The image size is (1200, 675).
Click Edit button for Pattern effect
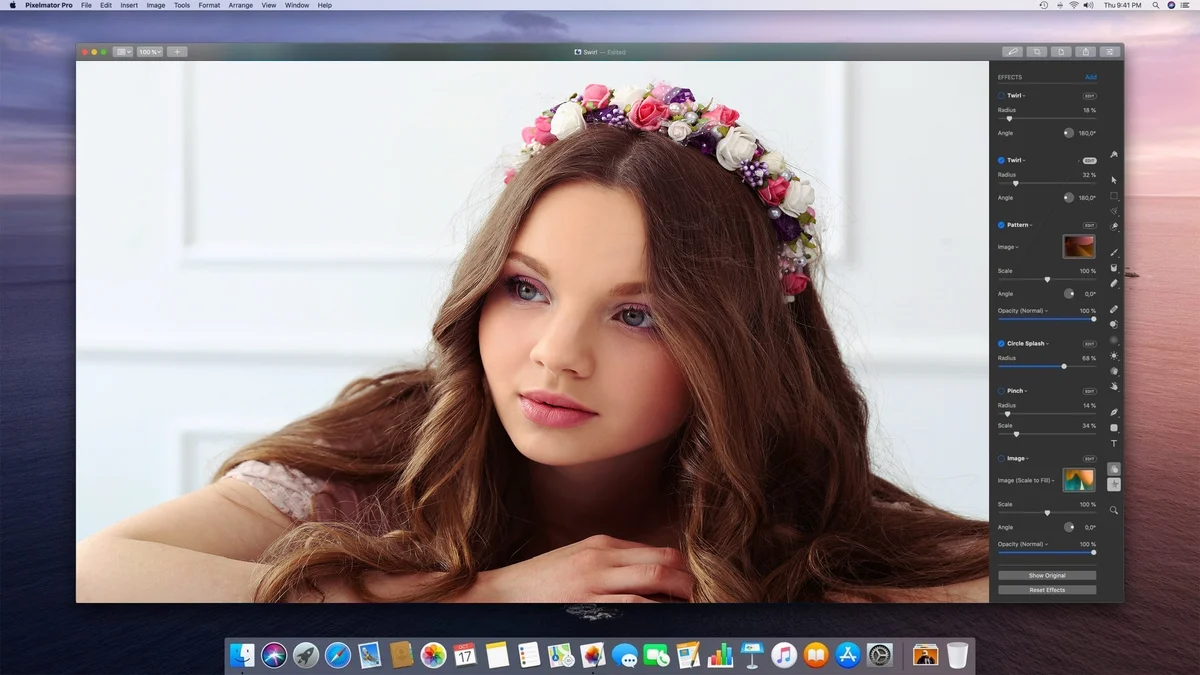(1089, 225)
